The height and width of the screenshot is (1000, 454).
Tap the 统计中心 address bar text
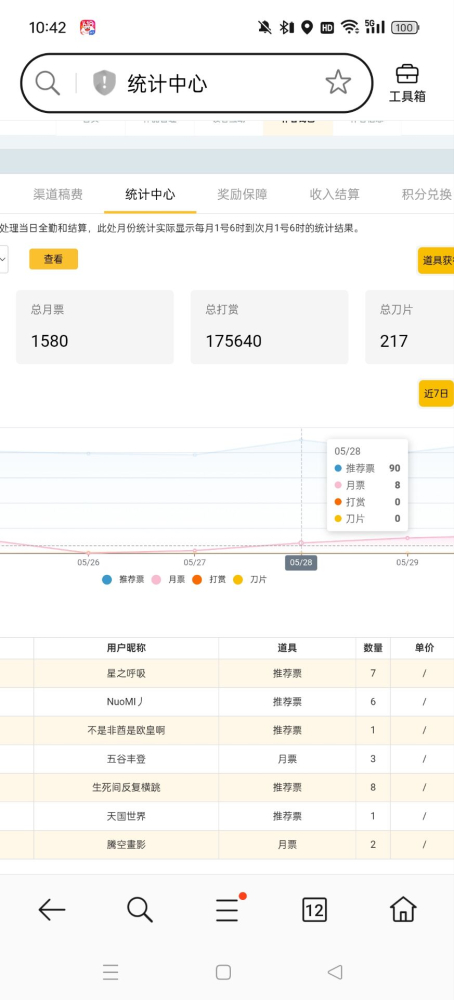[x=167, y=84]
